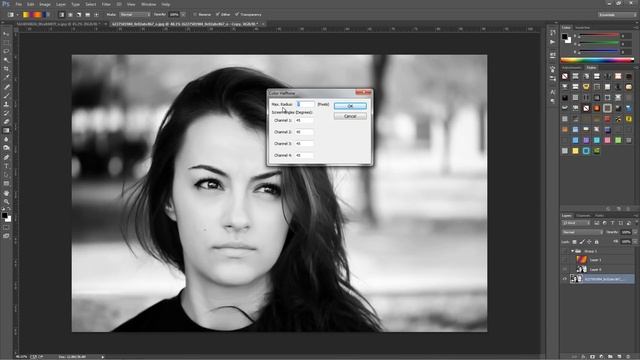
Task: Click the blue B color slider
Action: (x=598, y=52)
